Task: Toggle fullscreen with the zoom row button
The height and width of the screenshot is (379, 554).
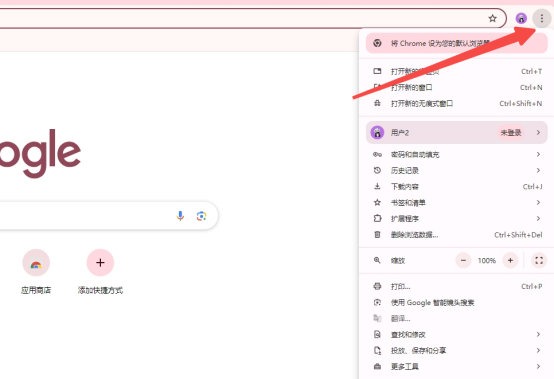Action: [x=539, y=260]
